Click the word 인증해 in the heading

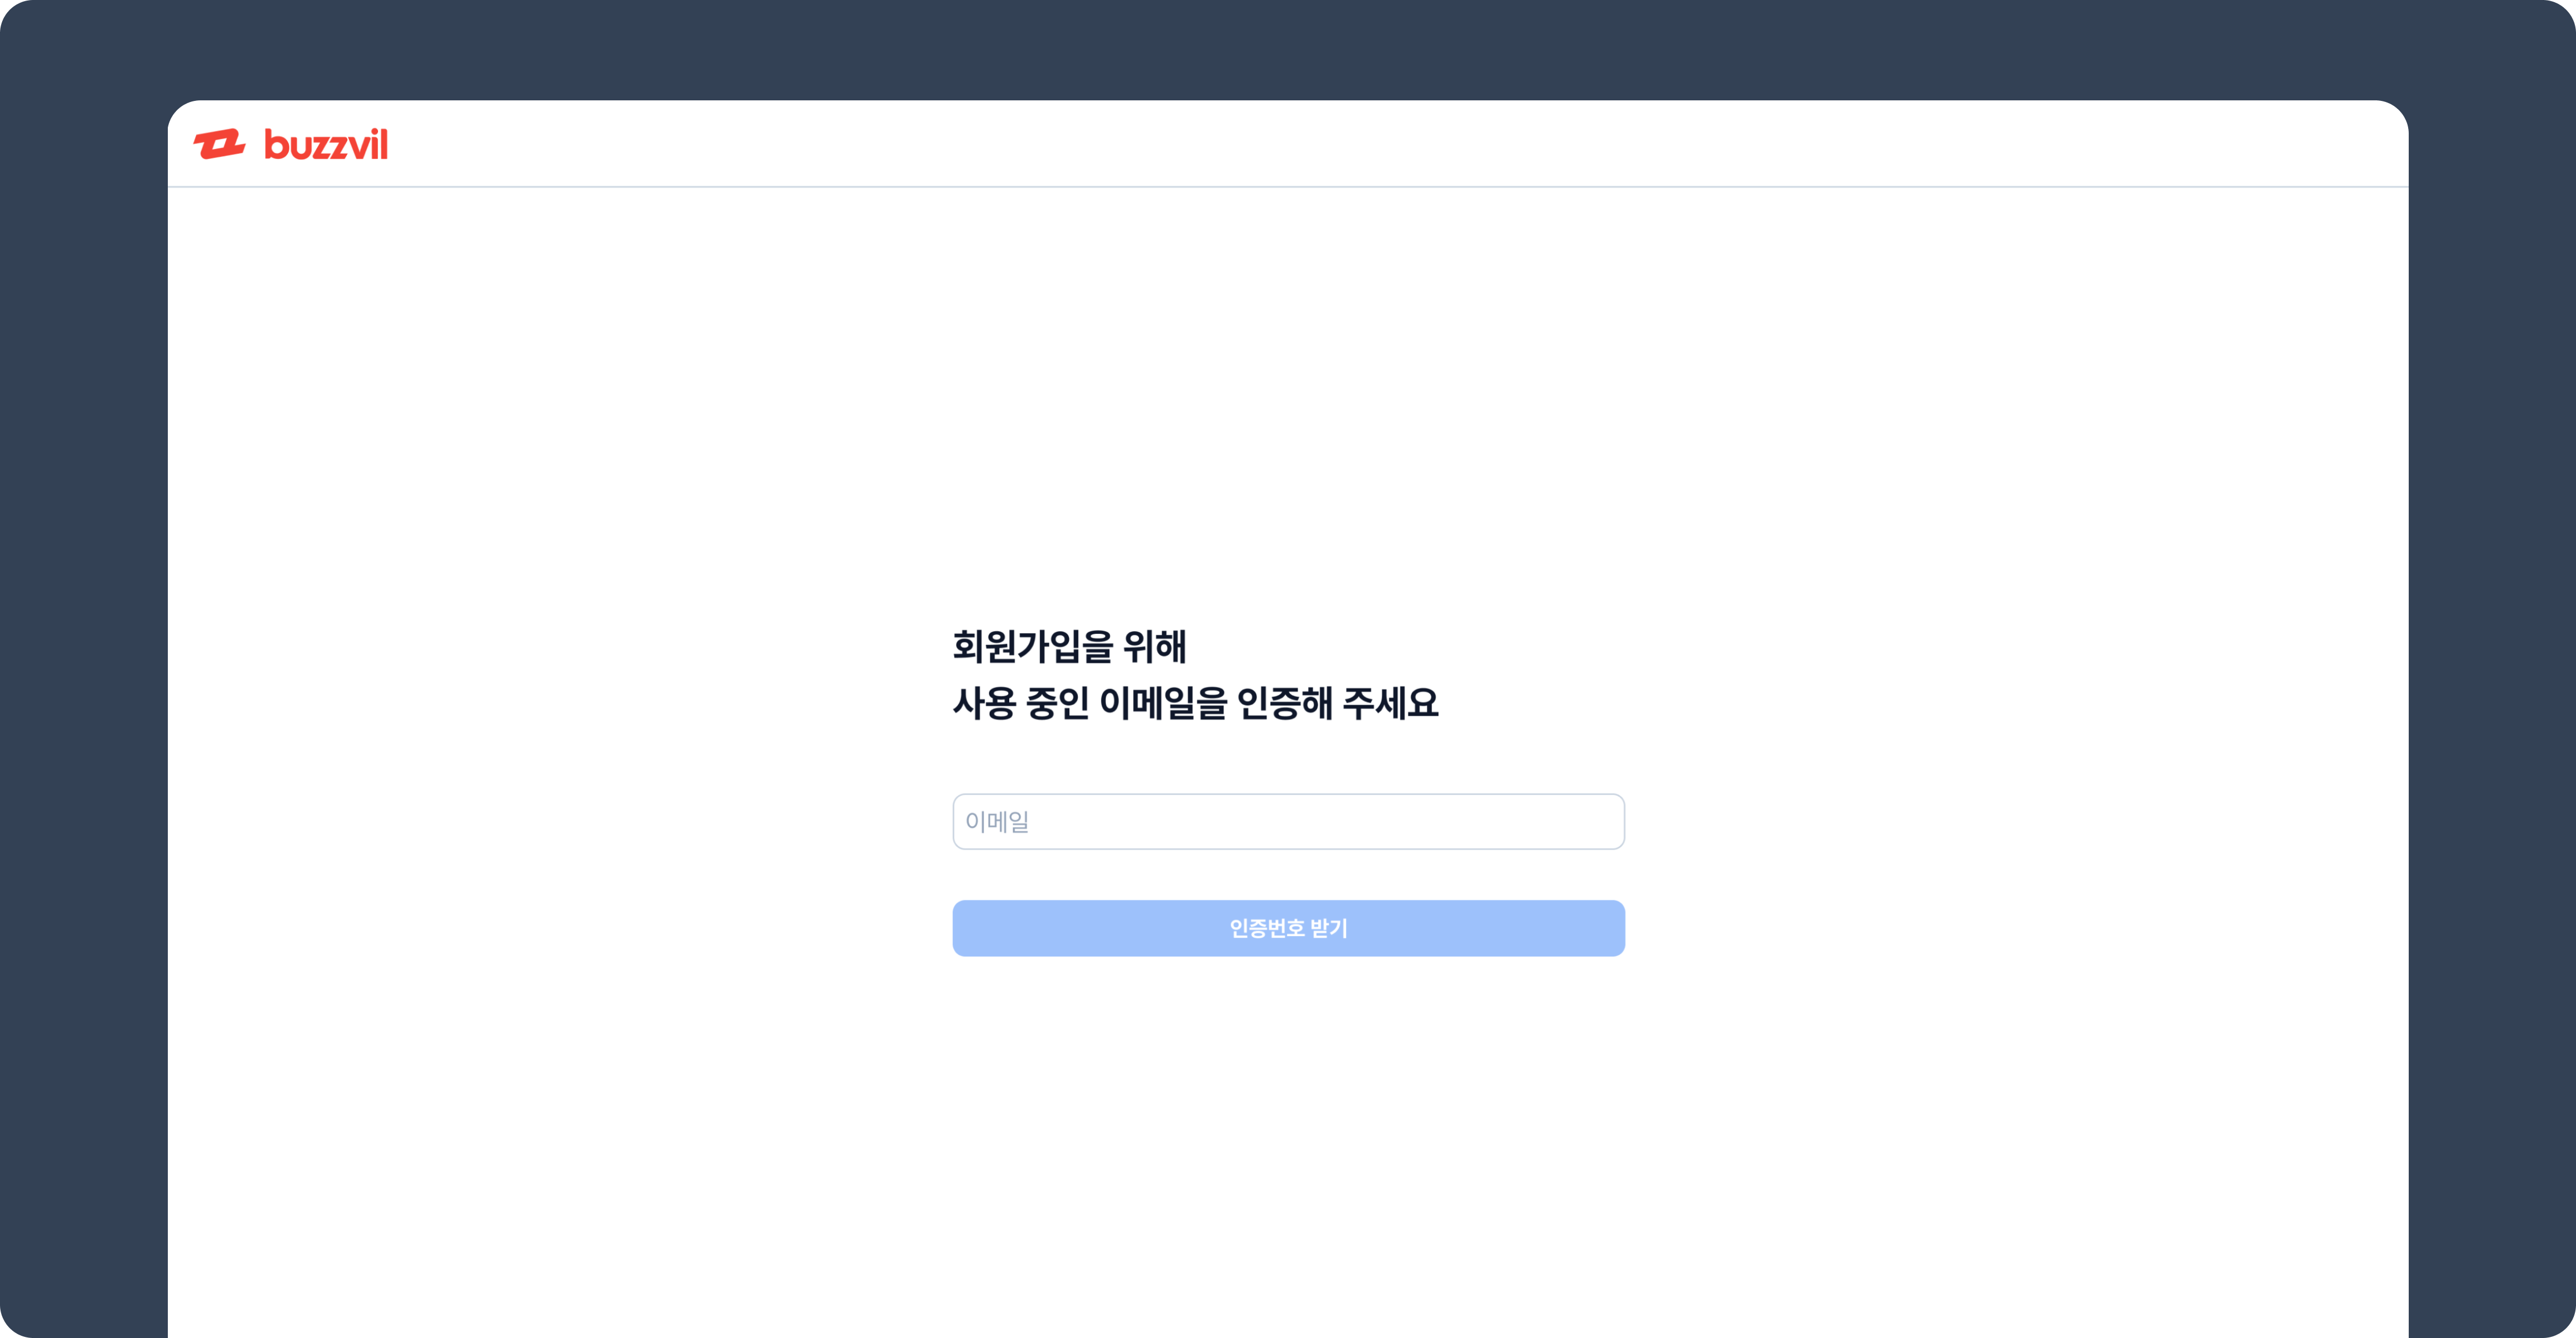(1285, 703)
